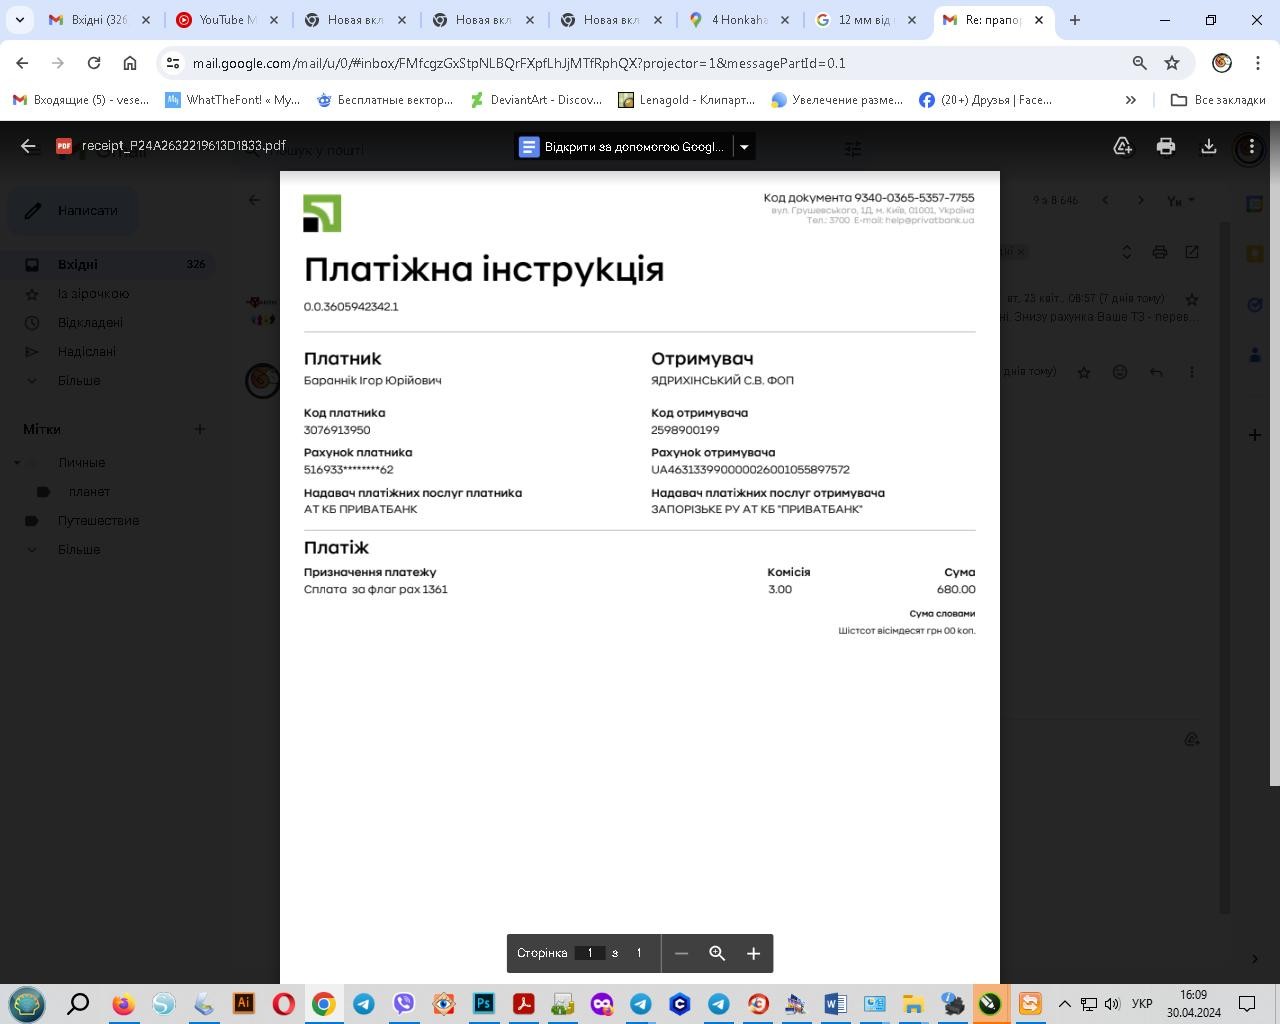Viewport: 1280px width, 1024px height.
Task: Open Photoshop from the taskbar
Action: pyautogui.click(x=483, y=1003)
